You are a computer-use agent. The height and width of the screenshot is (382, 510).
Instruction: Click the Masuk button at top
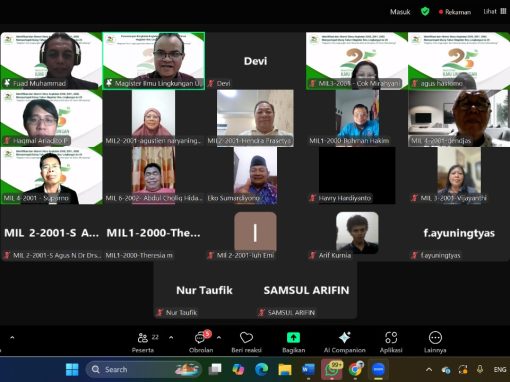click(x=400, y=12)
